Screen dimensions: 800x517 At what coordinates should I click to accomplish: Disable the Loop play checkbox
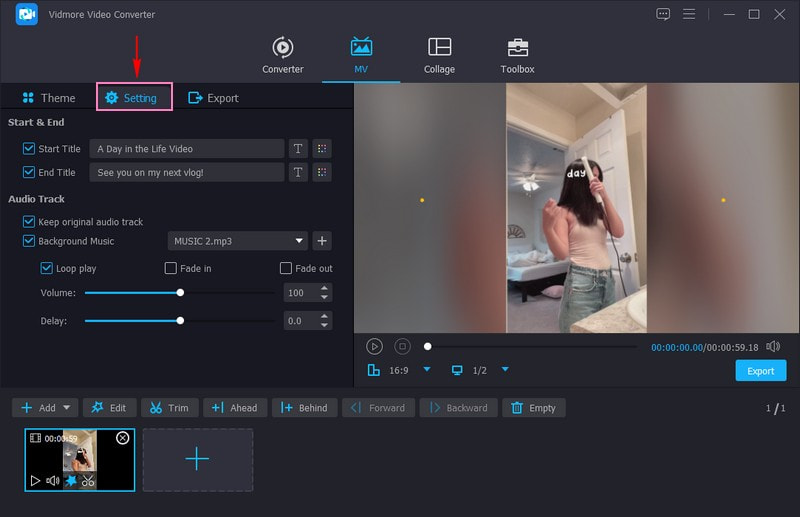[x=47, y=269]
